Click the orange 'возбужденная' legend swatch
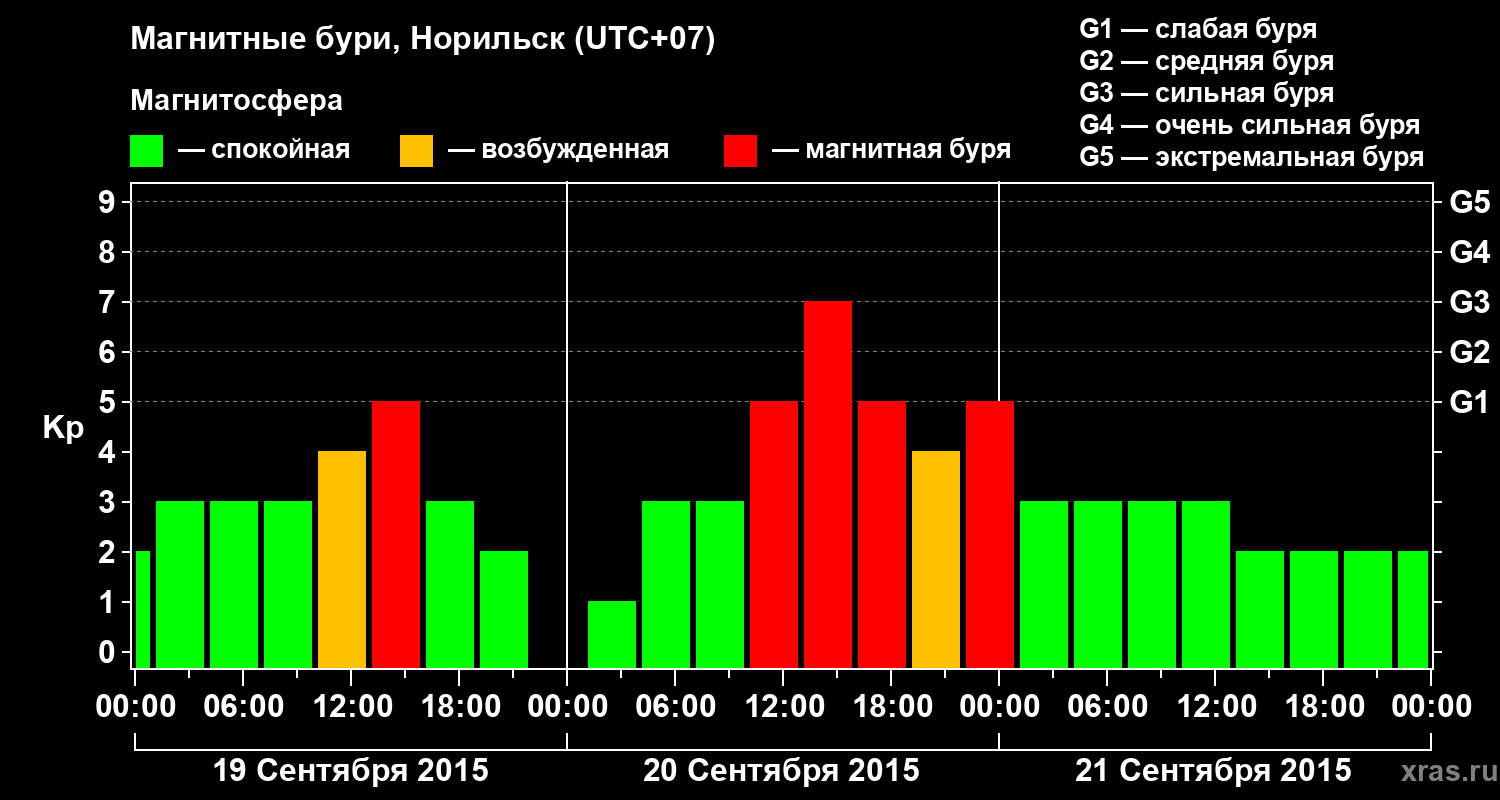The width and height of the screenshot is (1500, 800). click(x=416, y=151)
